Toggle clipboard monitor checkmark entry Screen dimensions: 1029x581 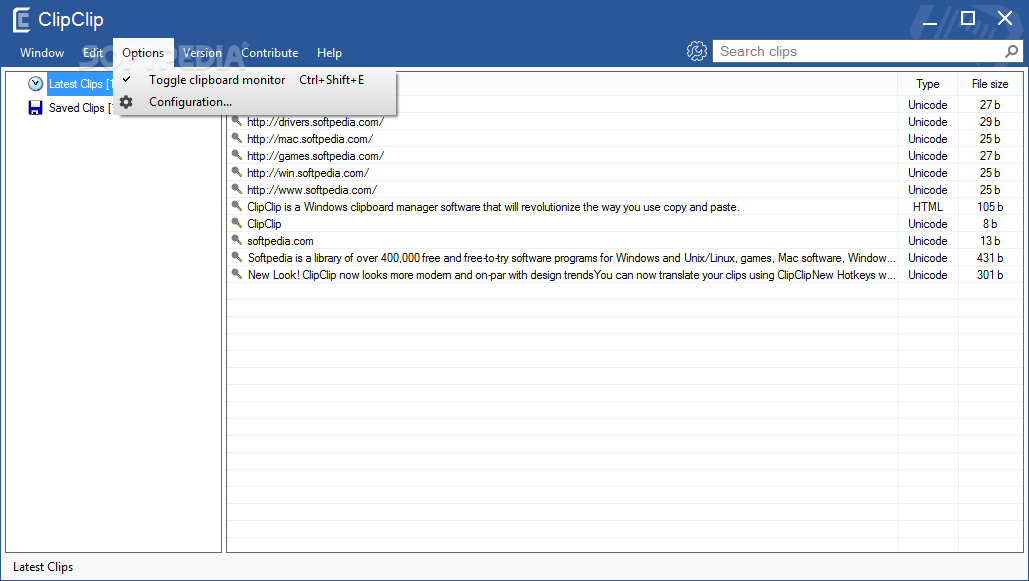click(x=255, y=79)
